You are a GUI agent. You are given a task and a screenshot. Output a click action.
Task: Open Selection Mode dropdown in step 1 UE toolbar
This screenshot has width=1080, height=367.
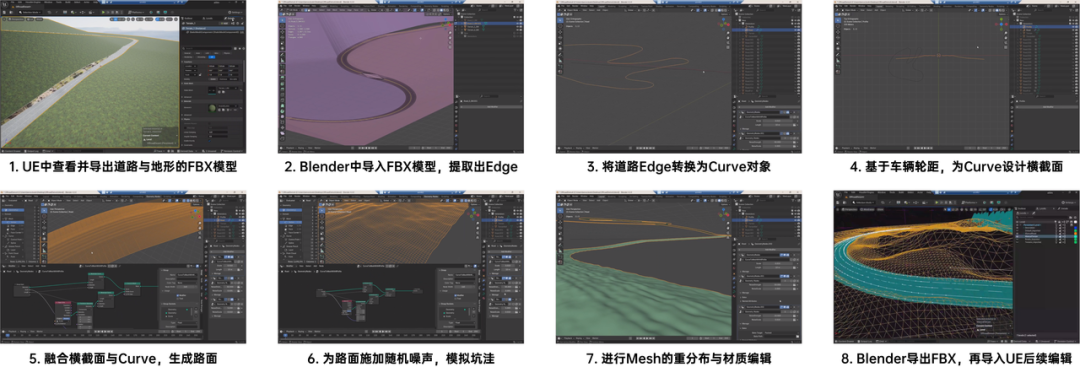[30, 12]
